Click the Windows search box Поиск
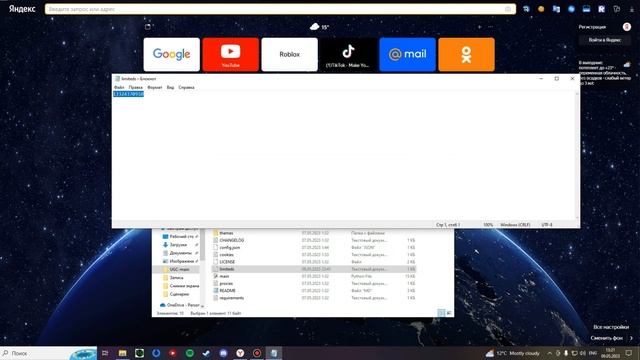The image size is (640, 360). (49, 353)
